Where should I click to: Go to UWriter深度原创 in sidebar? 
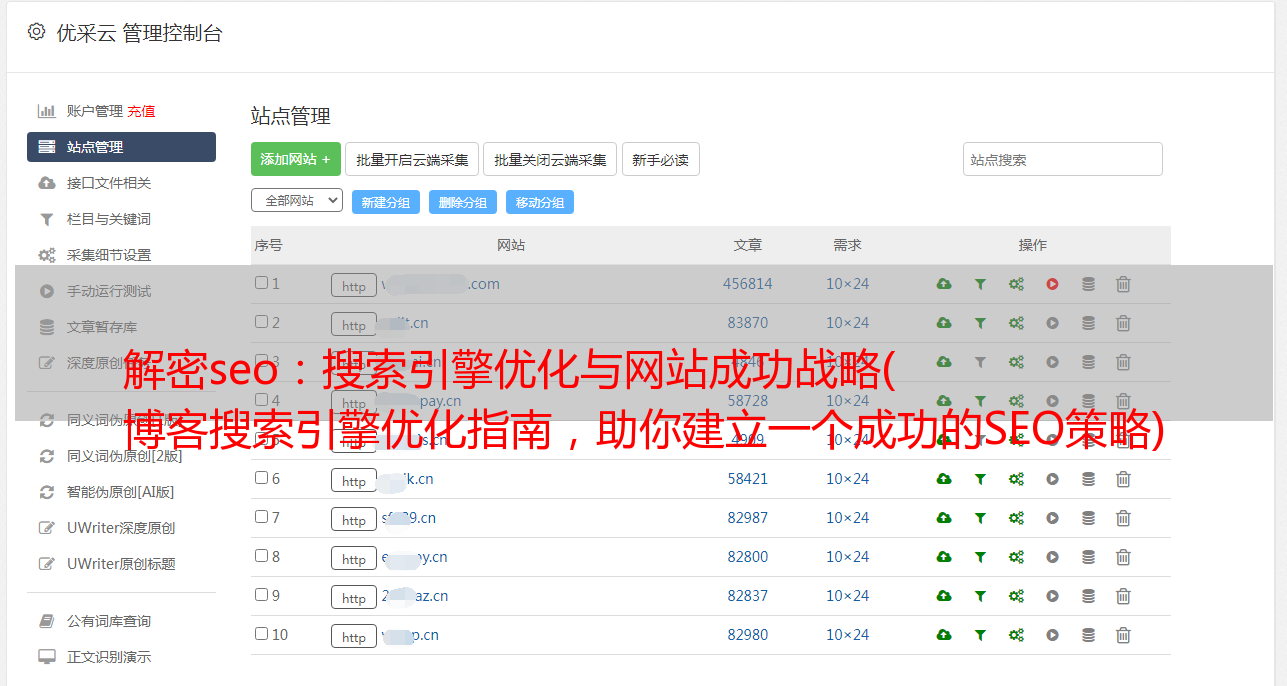pos(121,528)
